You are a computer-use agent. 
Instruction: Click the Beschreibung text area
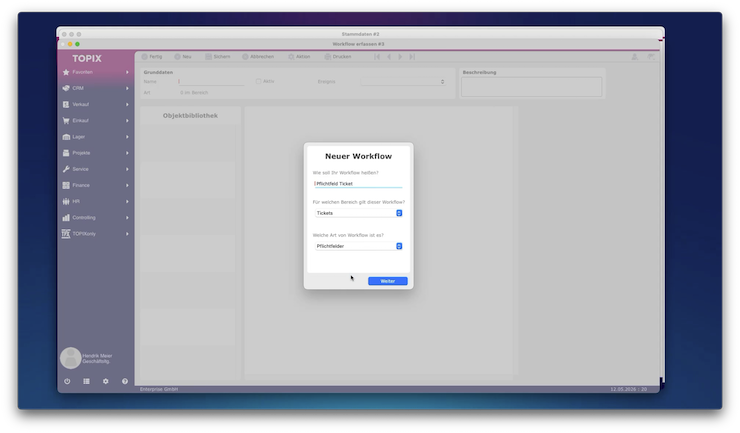click(x=531, y=87)
